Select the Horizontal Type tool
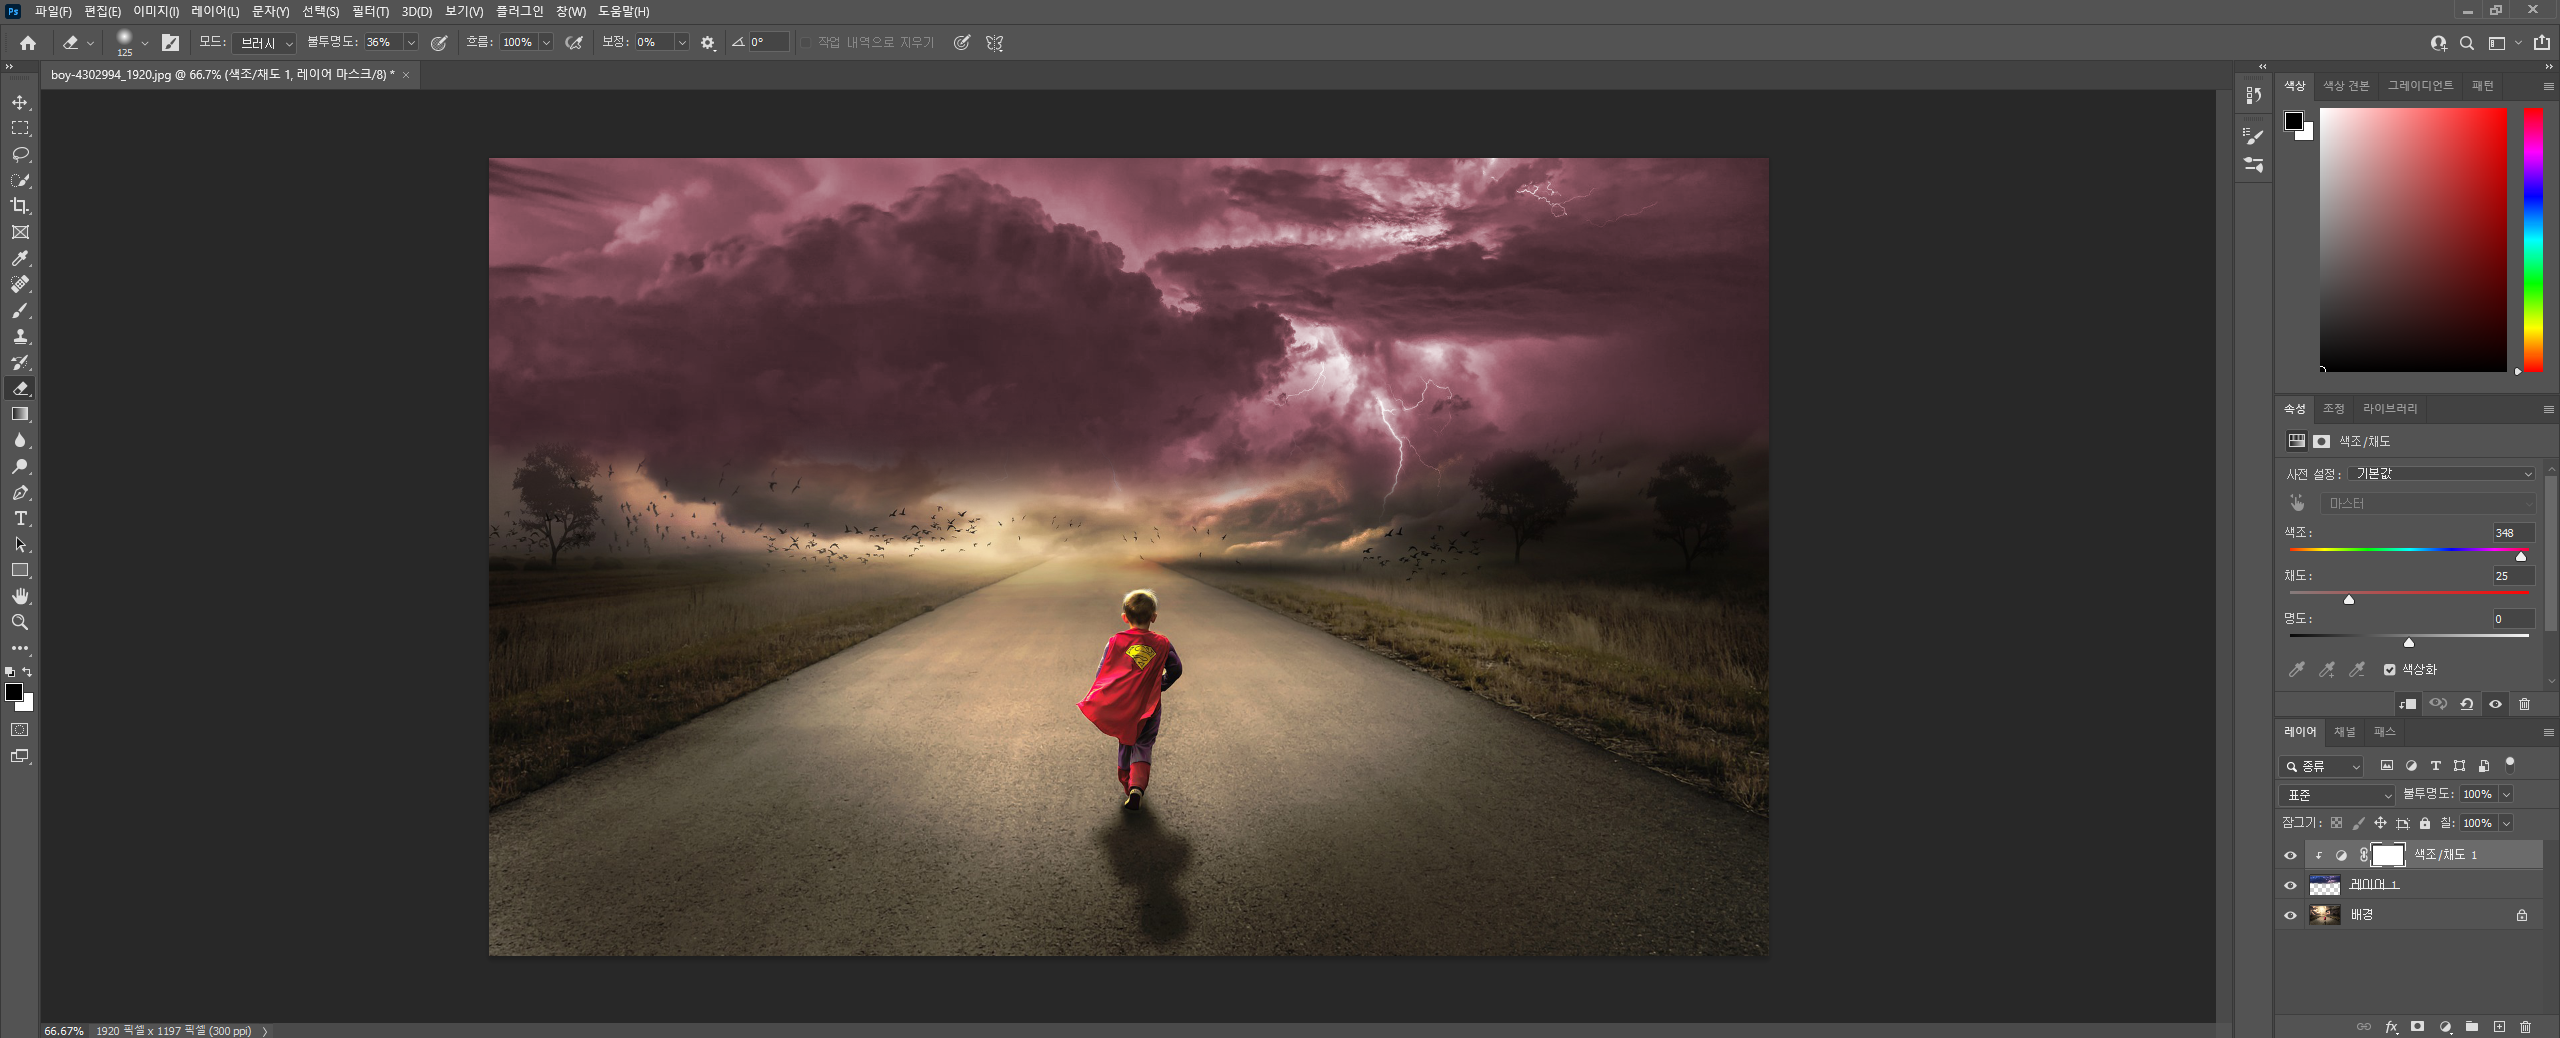 (x=20, y=518)
